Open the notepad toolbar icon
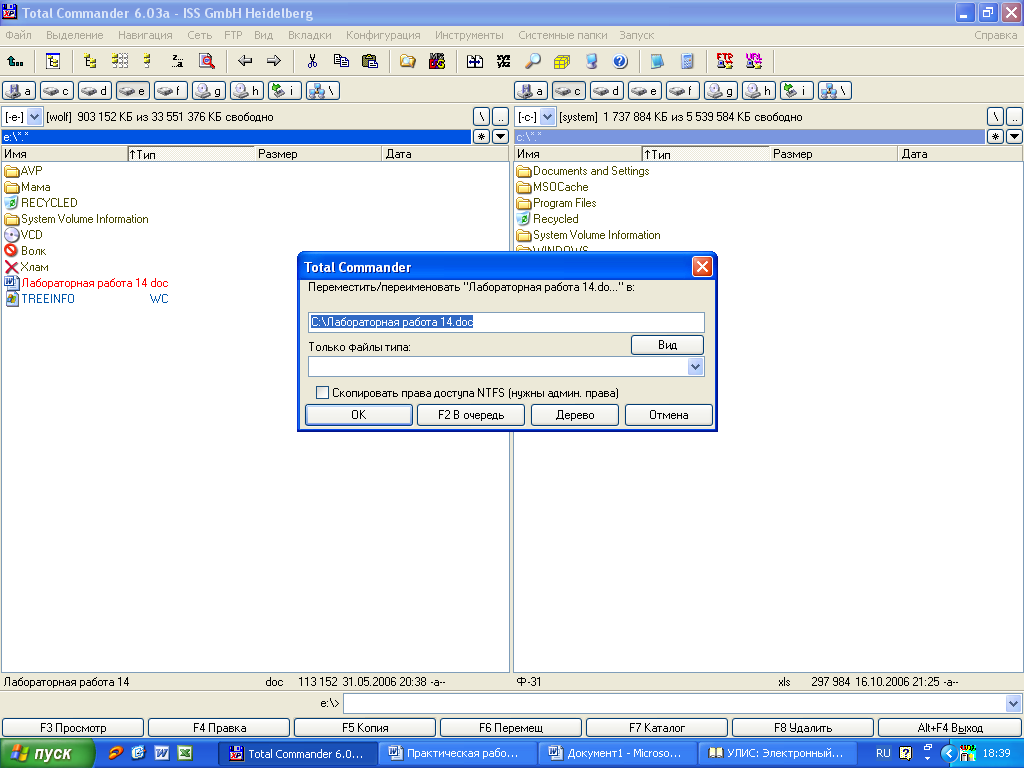This screenshot has height=768, width=1024. point(657,61)
